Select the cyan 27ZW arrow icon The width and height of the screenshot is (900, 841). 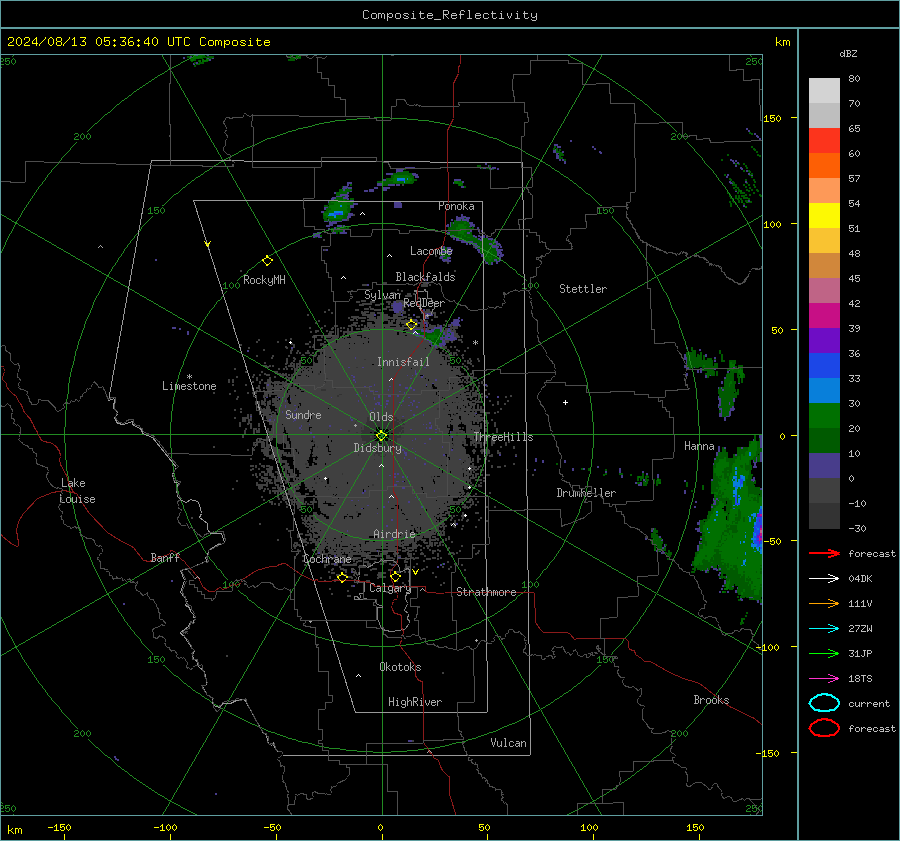pyautogui.click(x=824, y=629)
